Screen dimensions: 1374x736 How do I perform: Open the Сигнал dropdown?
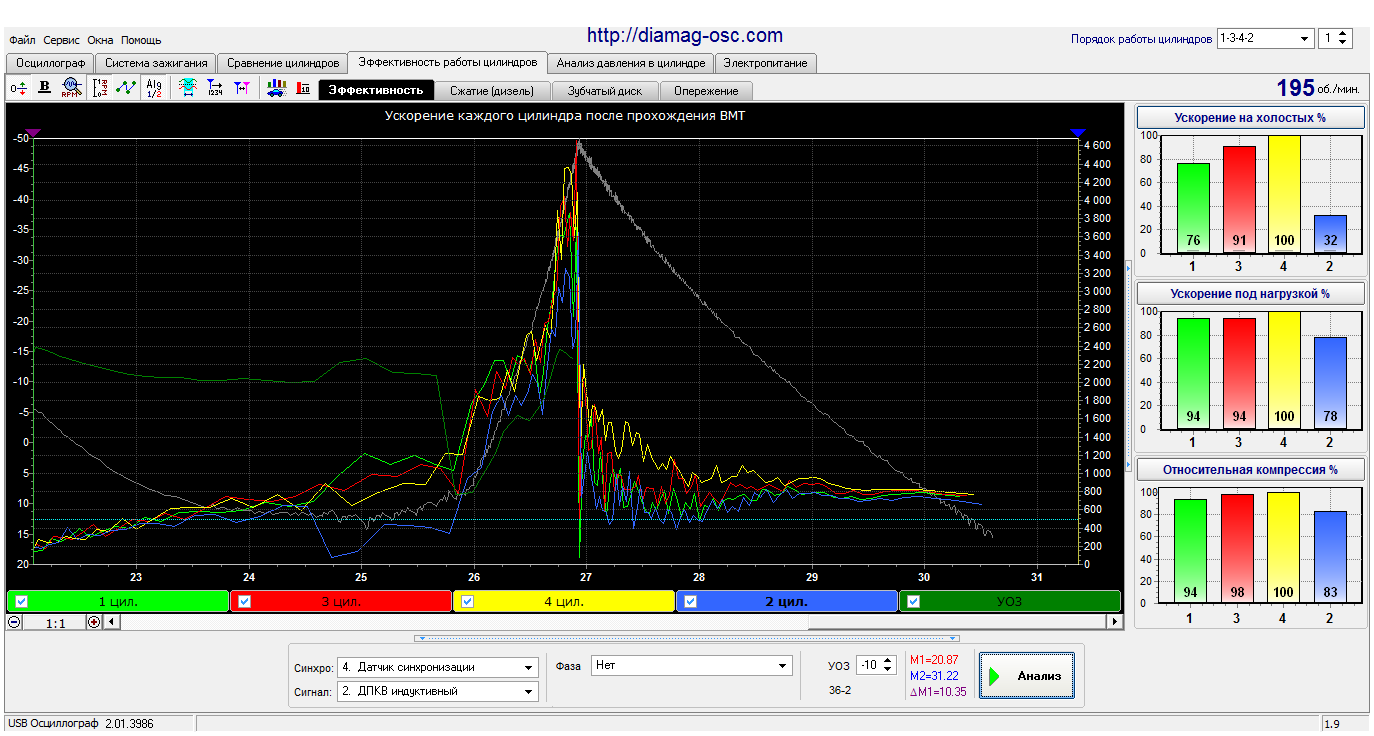point(438,691)
